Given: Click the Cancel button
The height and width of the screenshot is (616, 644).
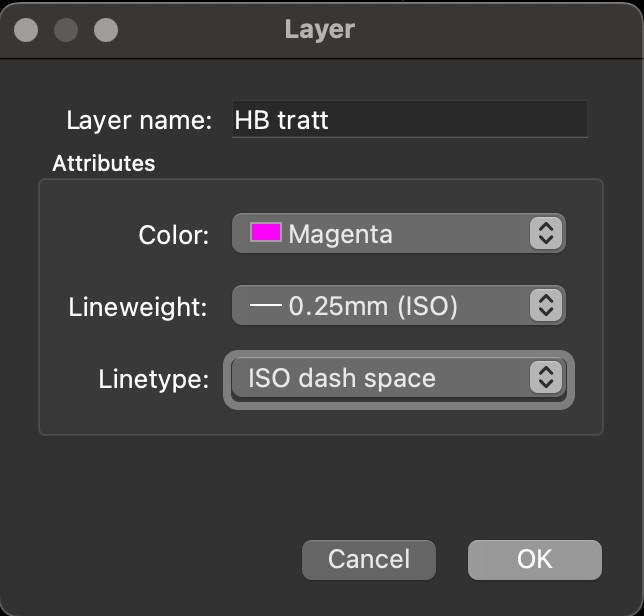Looking at the screenshot, I should (369, 559).
